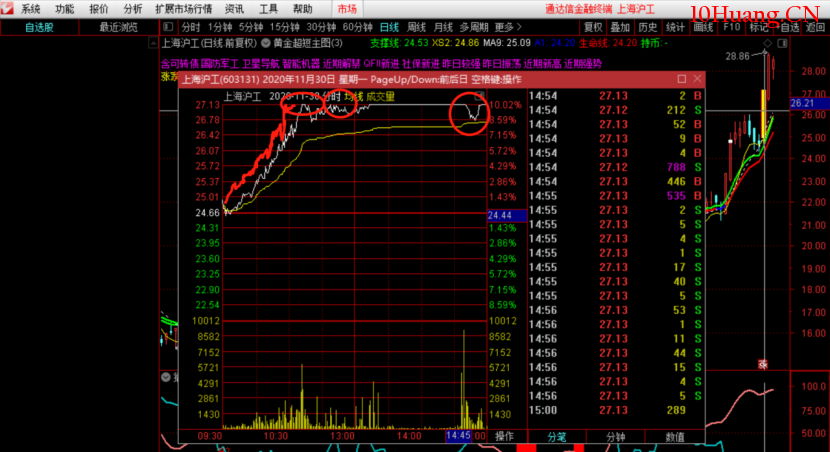Click the 26.21 price label on axis
This screenshot has width=830, height=452.
pyautogui.click(x=803, y=103)
